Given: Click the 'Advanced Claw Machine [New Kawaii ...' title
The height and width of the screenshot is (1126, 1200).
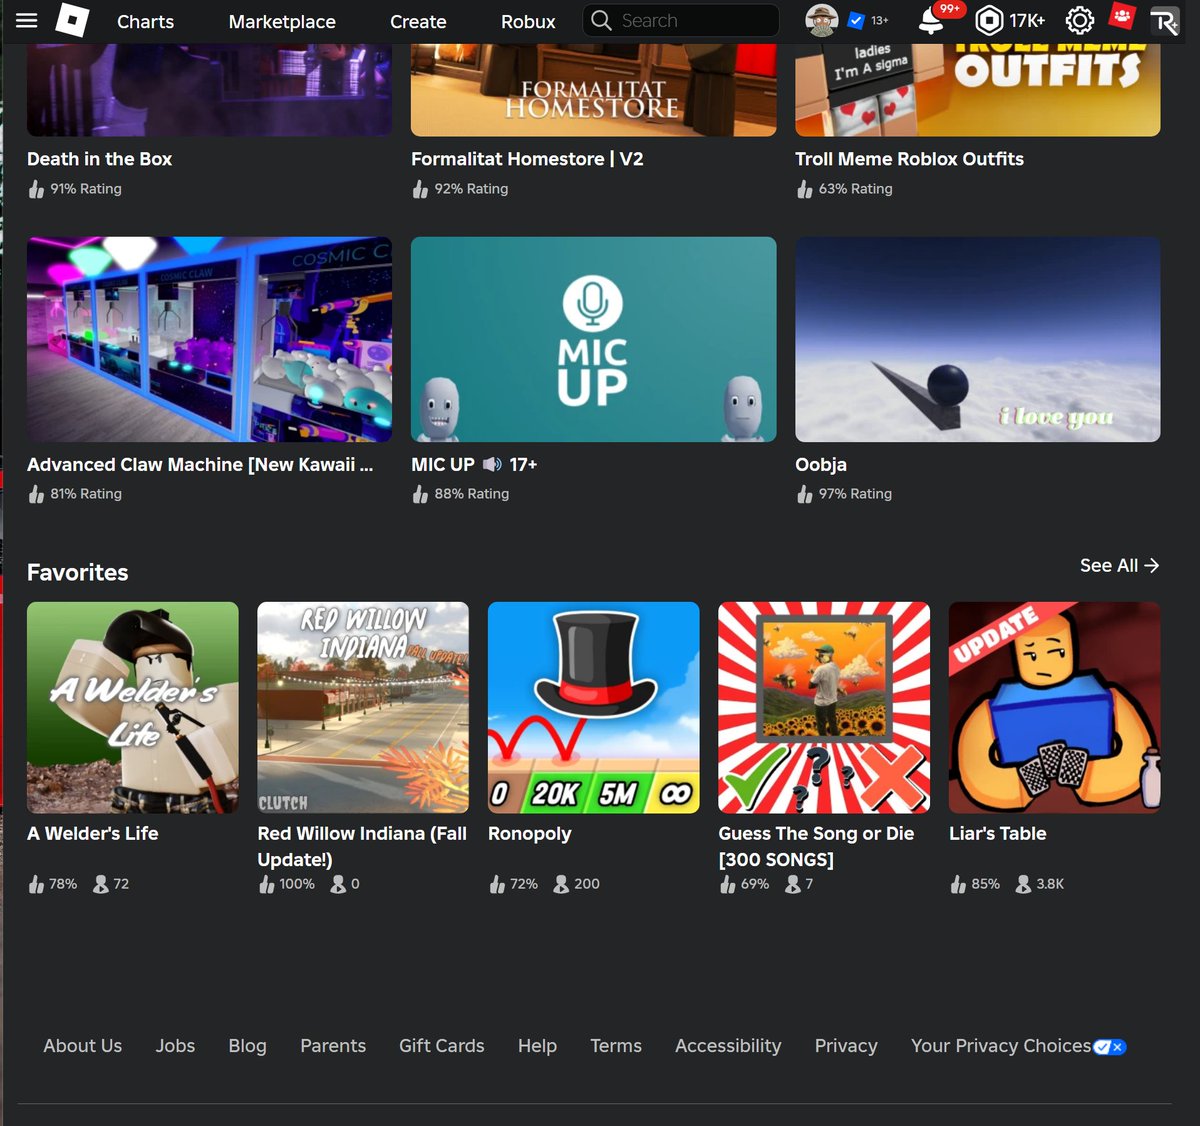Looking at the screenshot, I should coord(200,464).
